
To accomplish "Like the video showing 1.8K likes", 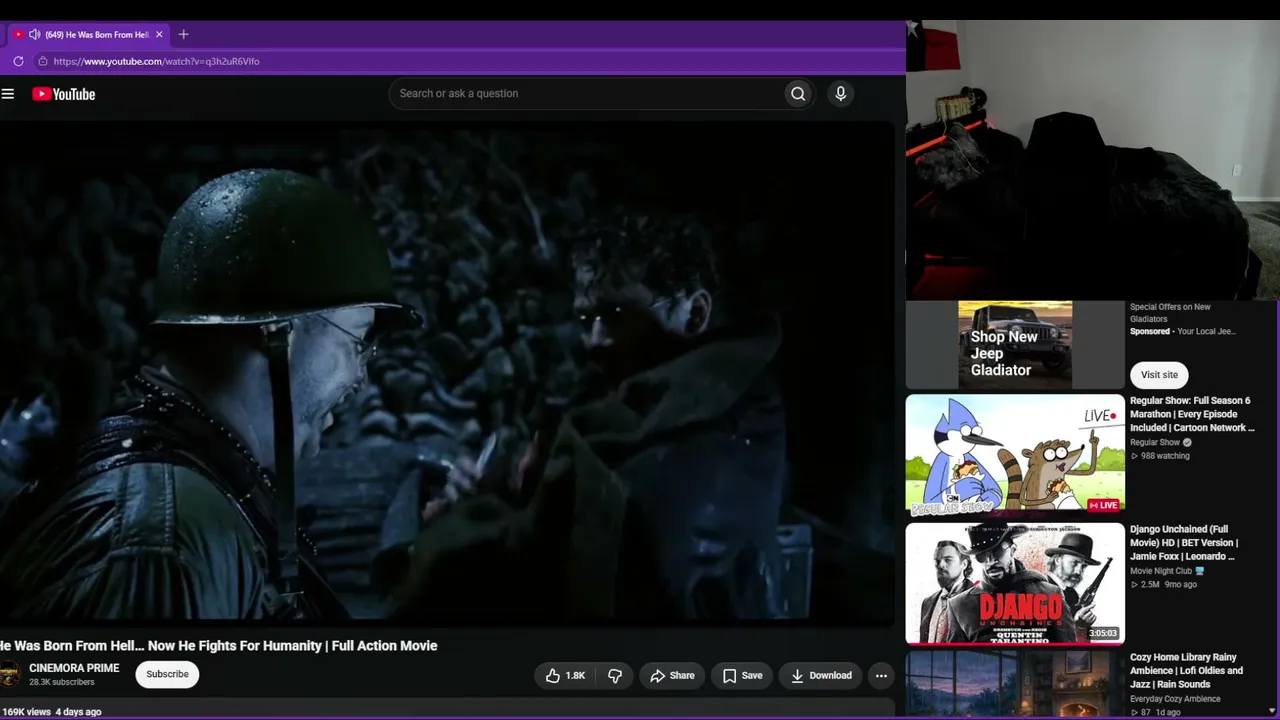I will 565,676.
